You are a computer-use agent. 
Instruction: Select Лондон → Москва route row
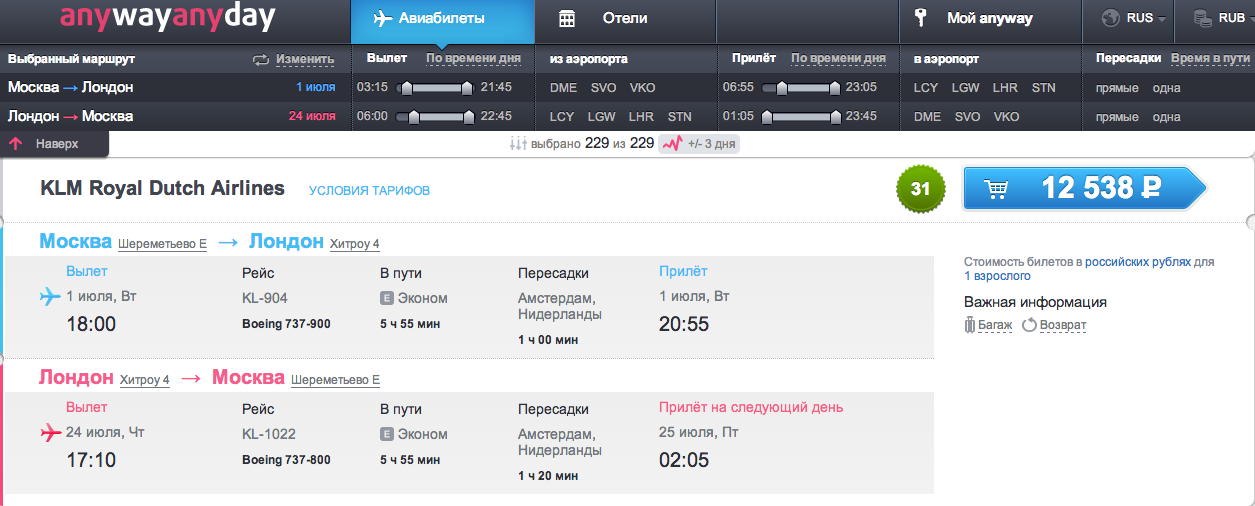(x=175, y=117)
